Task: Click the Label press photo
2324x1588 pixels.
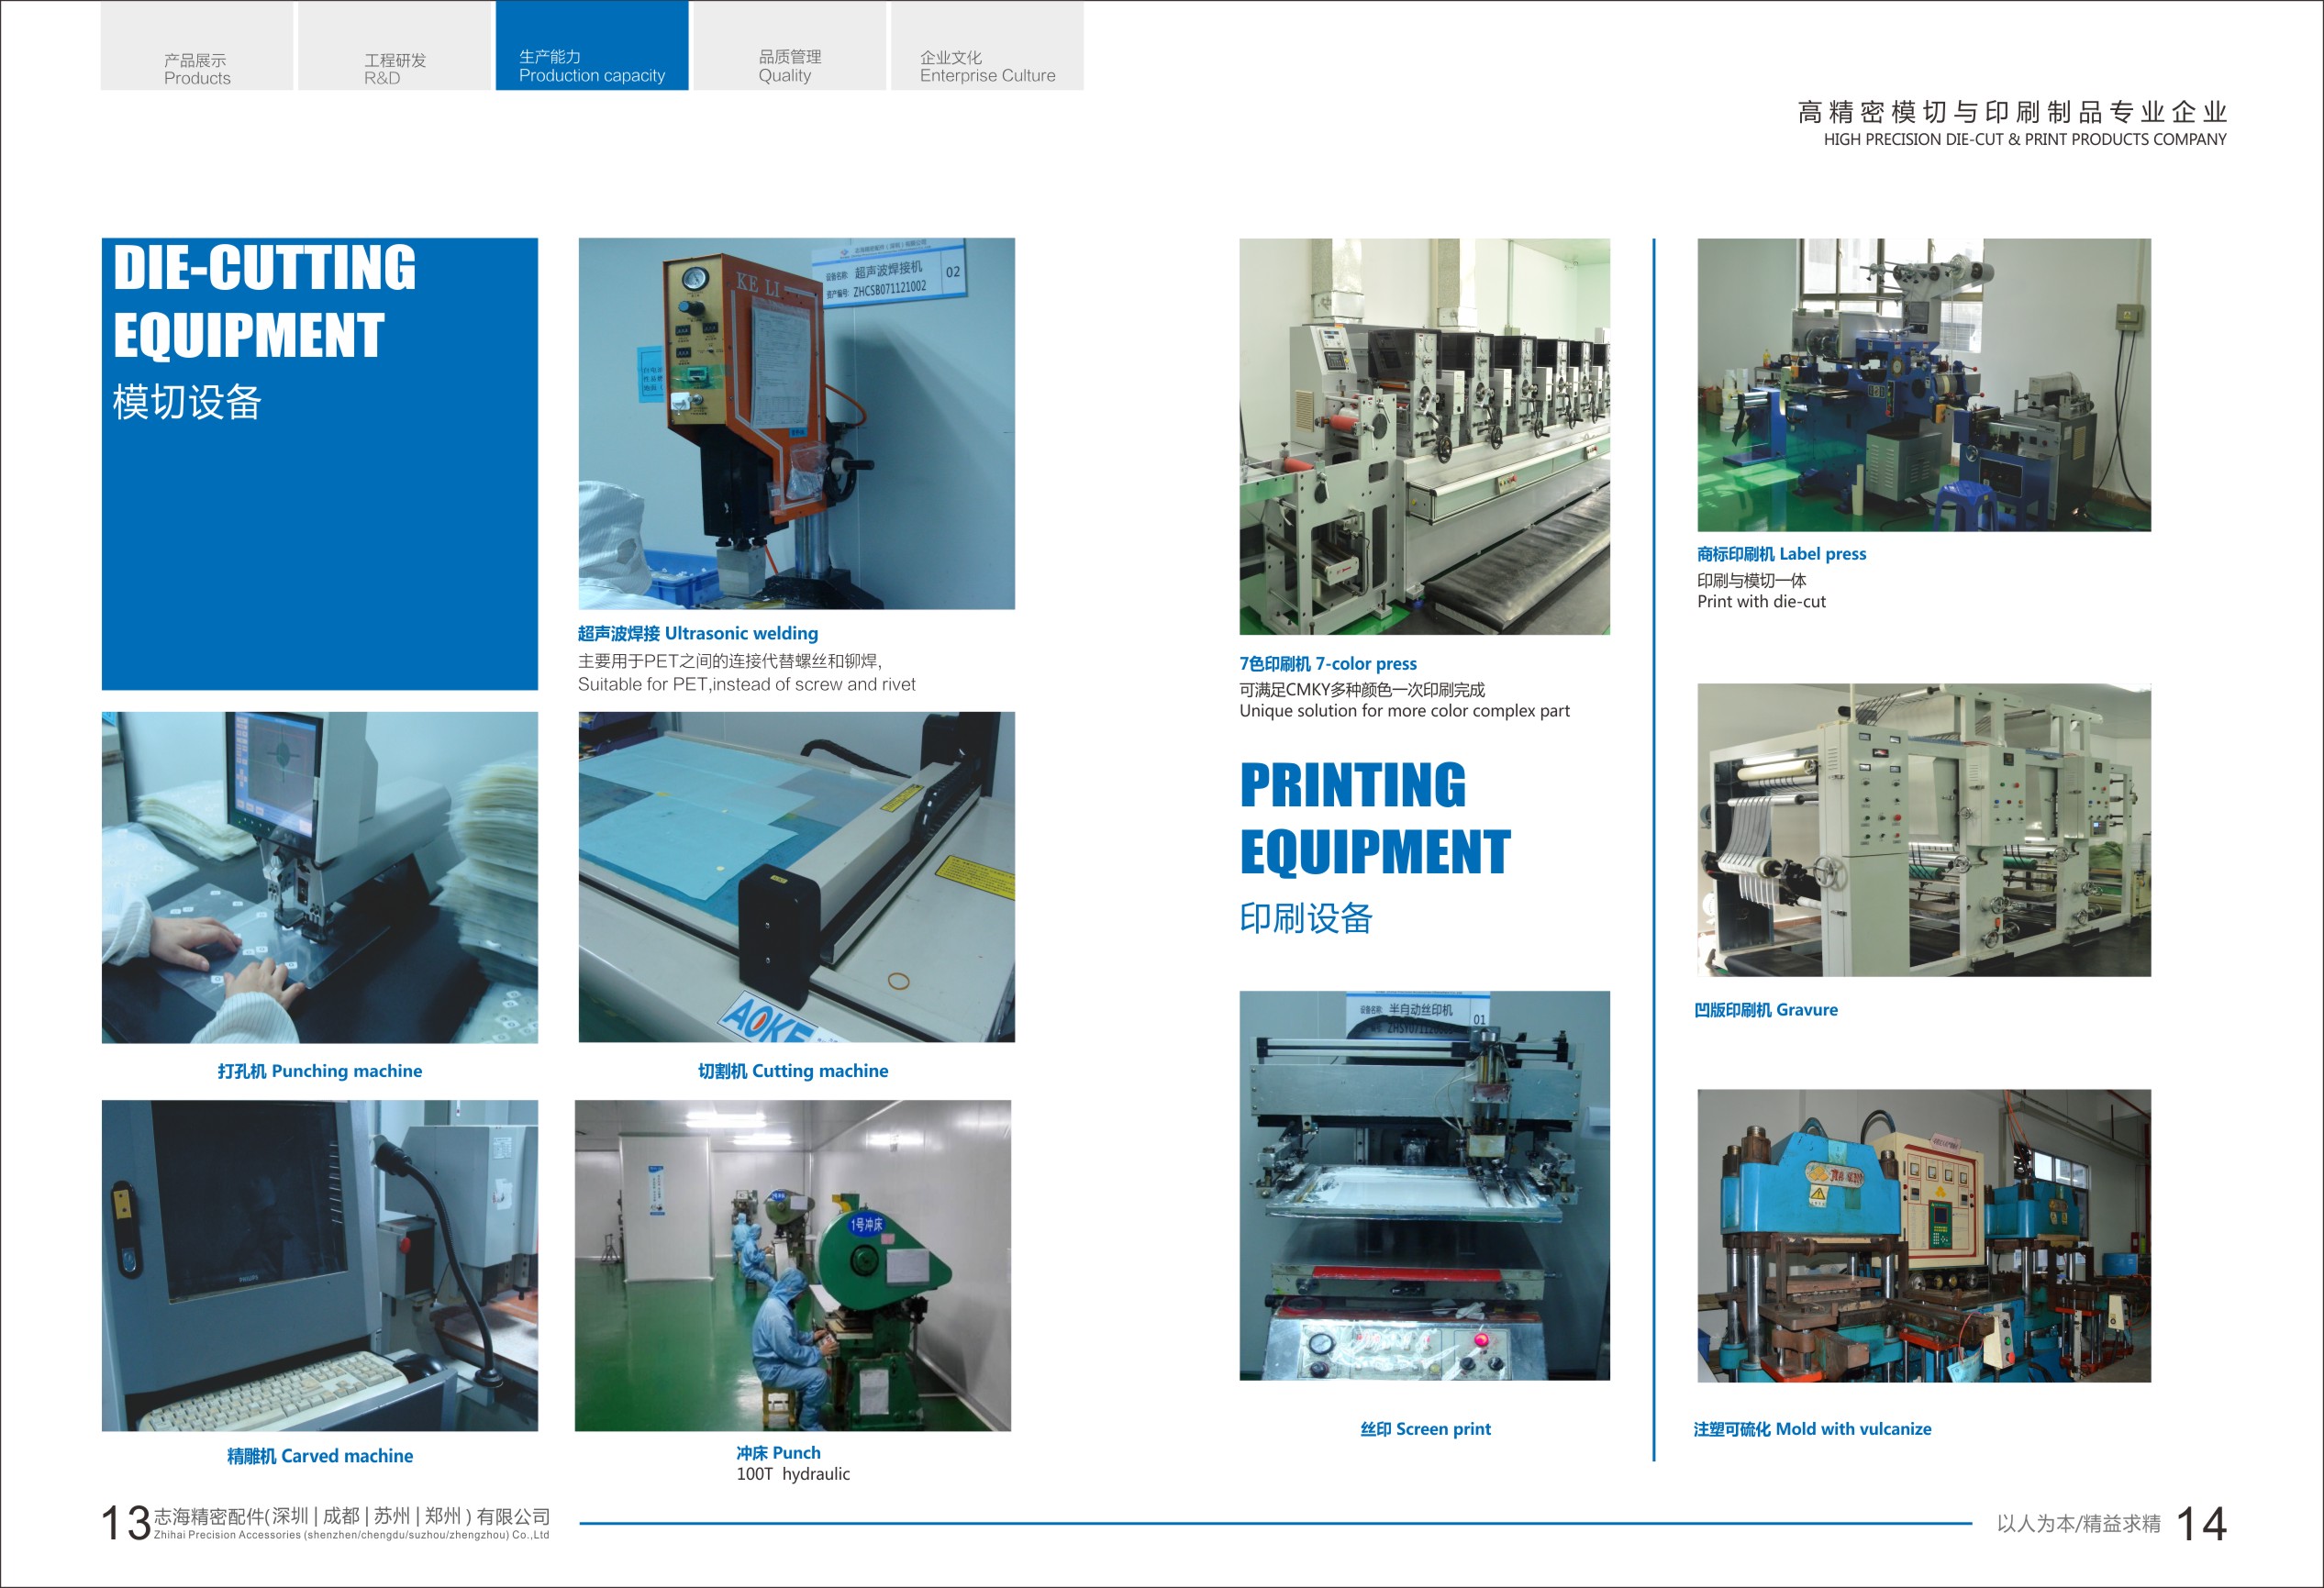Action: [1923, 384]
